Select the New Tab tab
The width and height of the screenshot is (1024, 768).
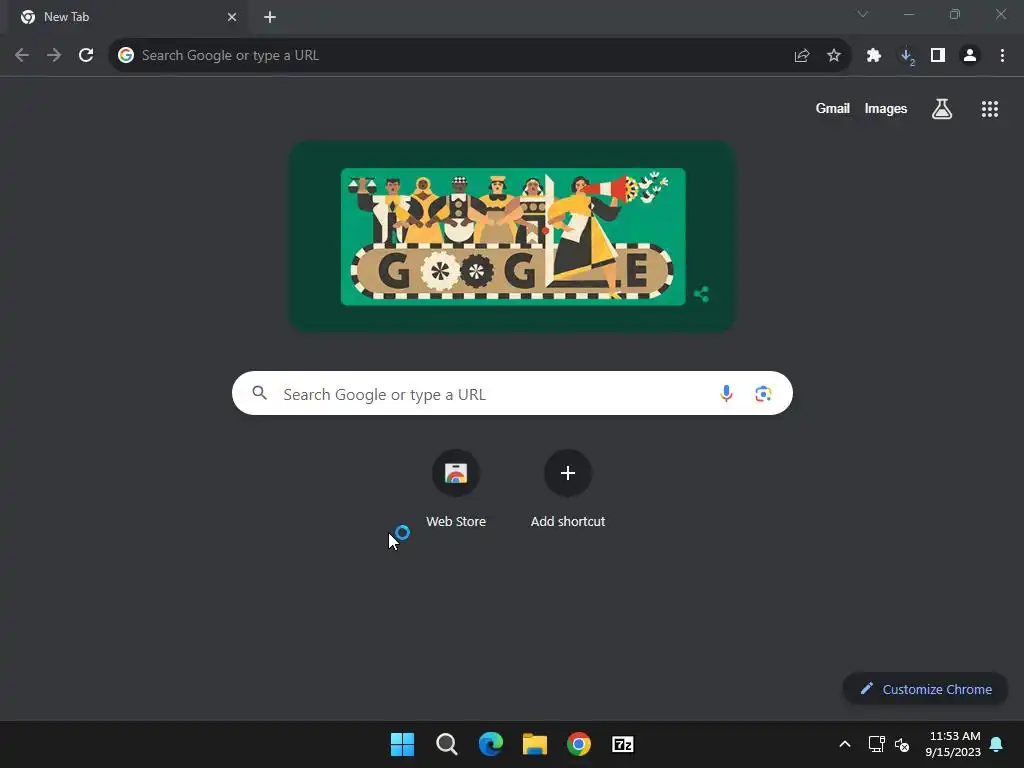click(127, 17)
